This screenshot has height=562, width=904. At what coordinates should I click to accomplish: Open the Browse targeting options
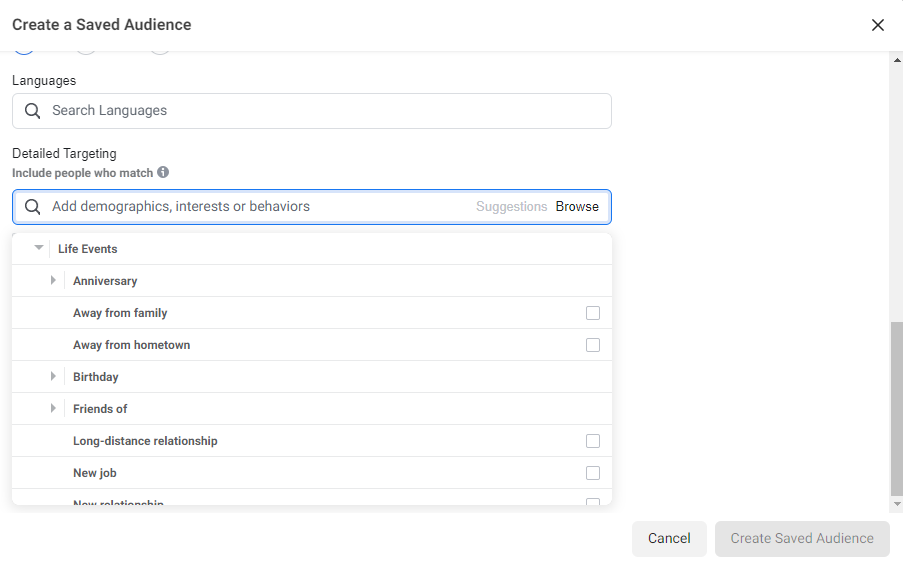pos(577,207)
